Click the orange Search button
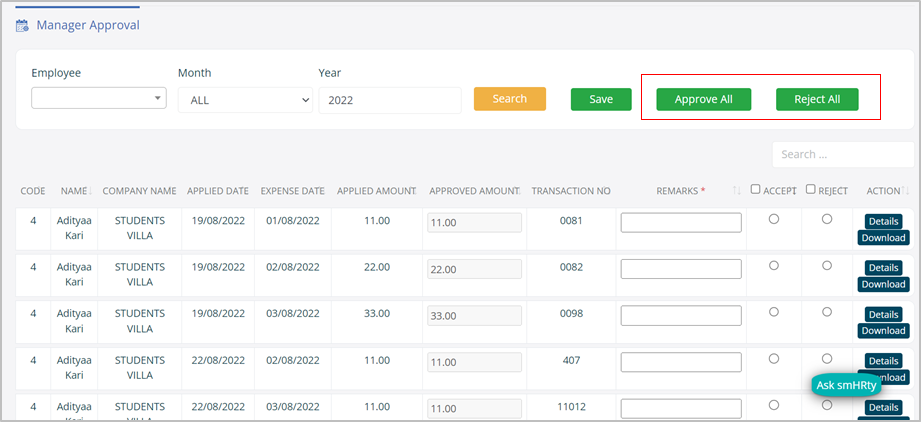Image resolution: width=921 pixels, height=422 pixels. [x=509, y=99]
